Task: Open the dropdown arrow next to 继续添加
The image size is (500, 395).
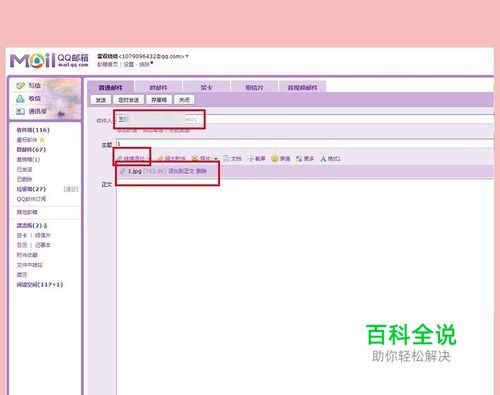Action: pyautogui.click(x=149, y=159)
